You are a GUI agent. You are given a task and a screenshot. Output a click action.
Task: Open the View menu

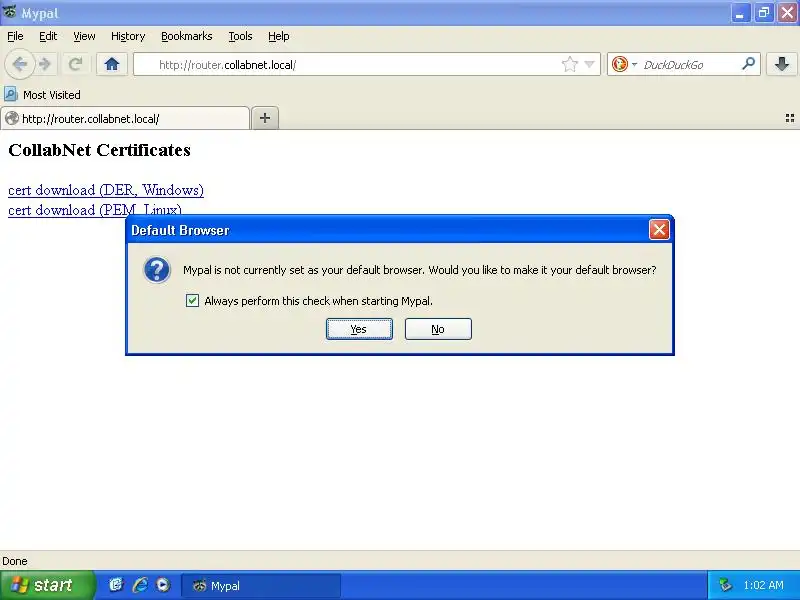(x=84, y=36)
